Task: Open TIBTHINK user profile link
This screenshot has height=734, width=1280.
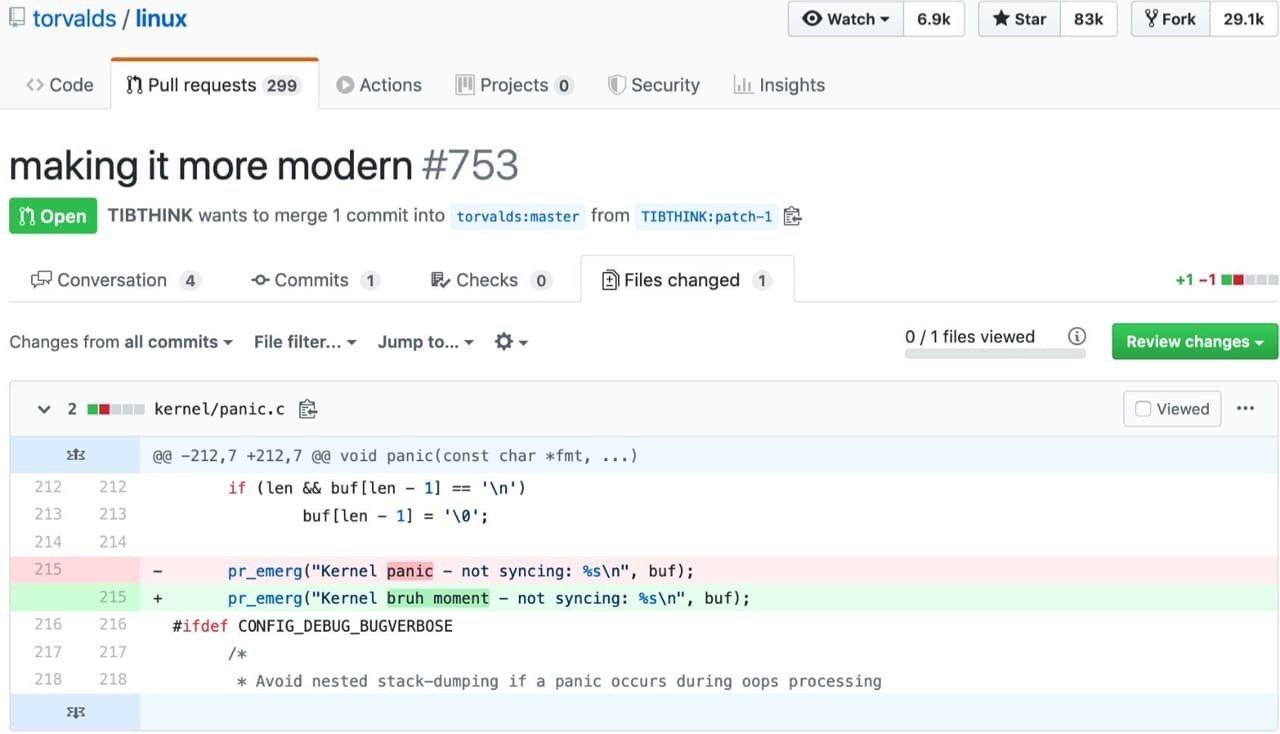Action: click(150, 215)
